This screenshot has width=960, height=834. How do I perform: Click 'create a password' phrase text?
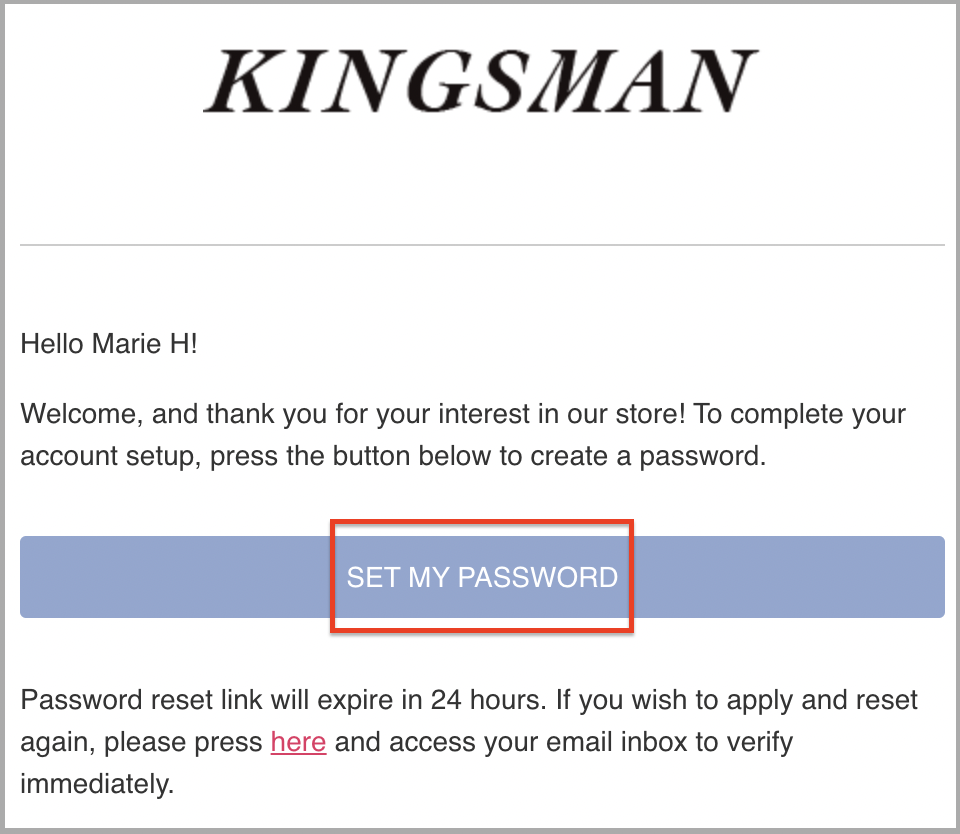pos(648,456)
